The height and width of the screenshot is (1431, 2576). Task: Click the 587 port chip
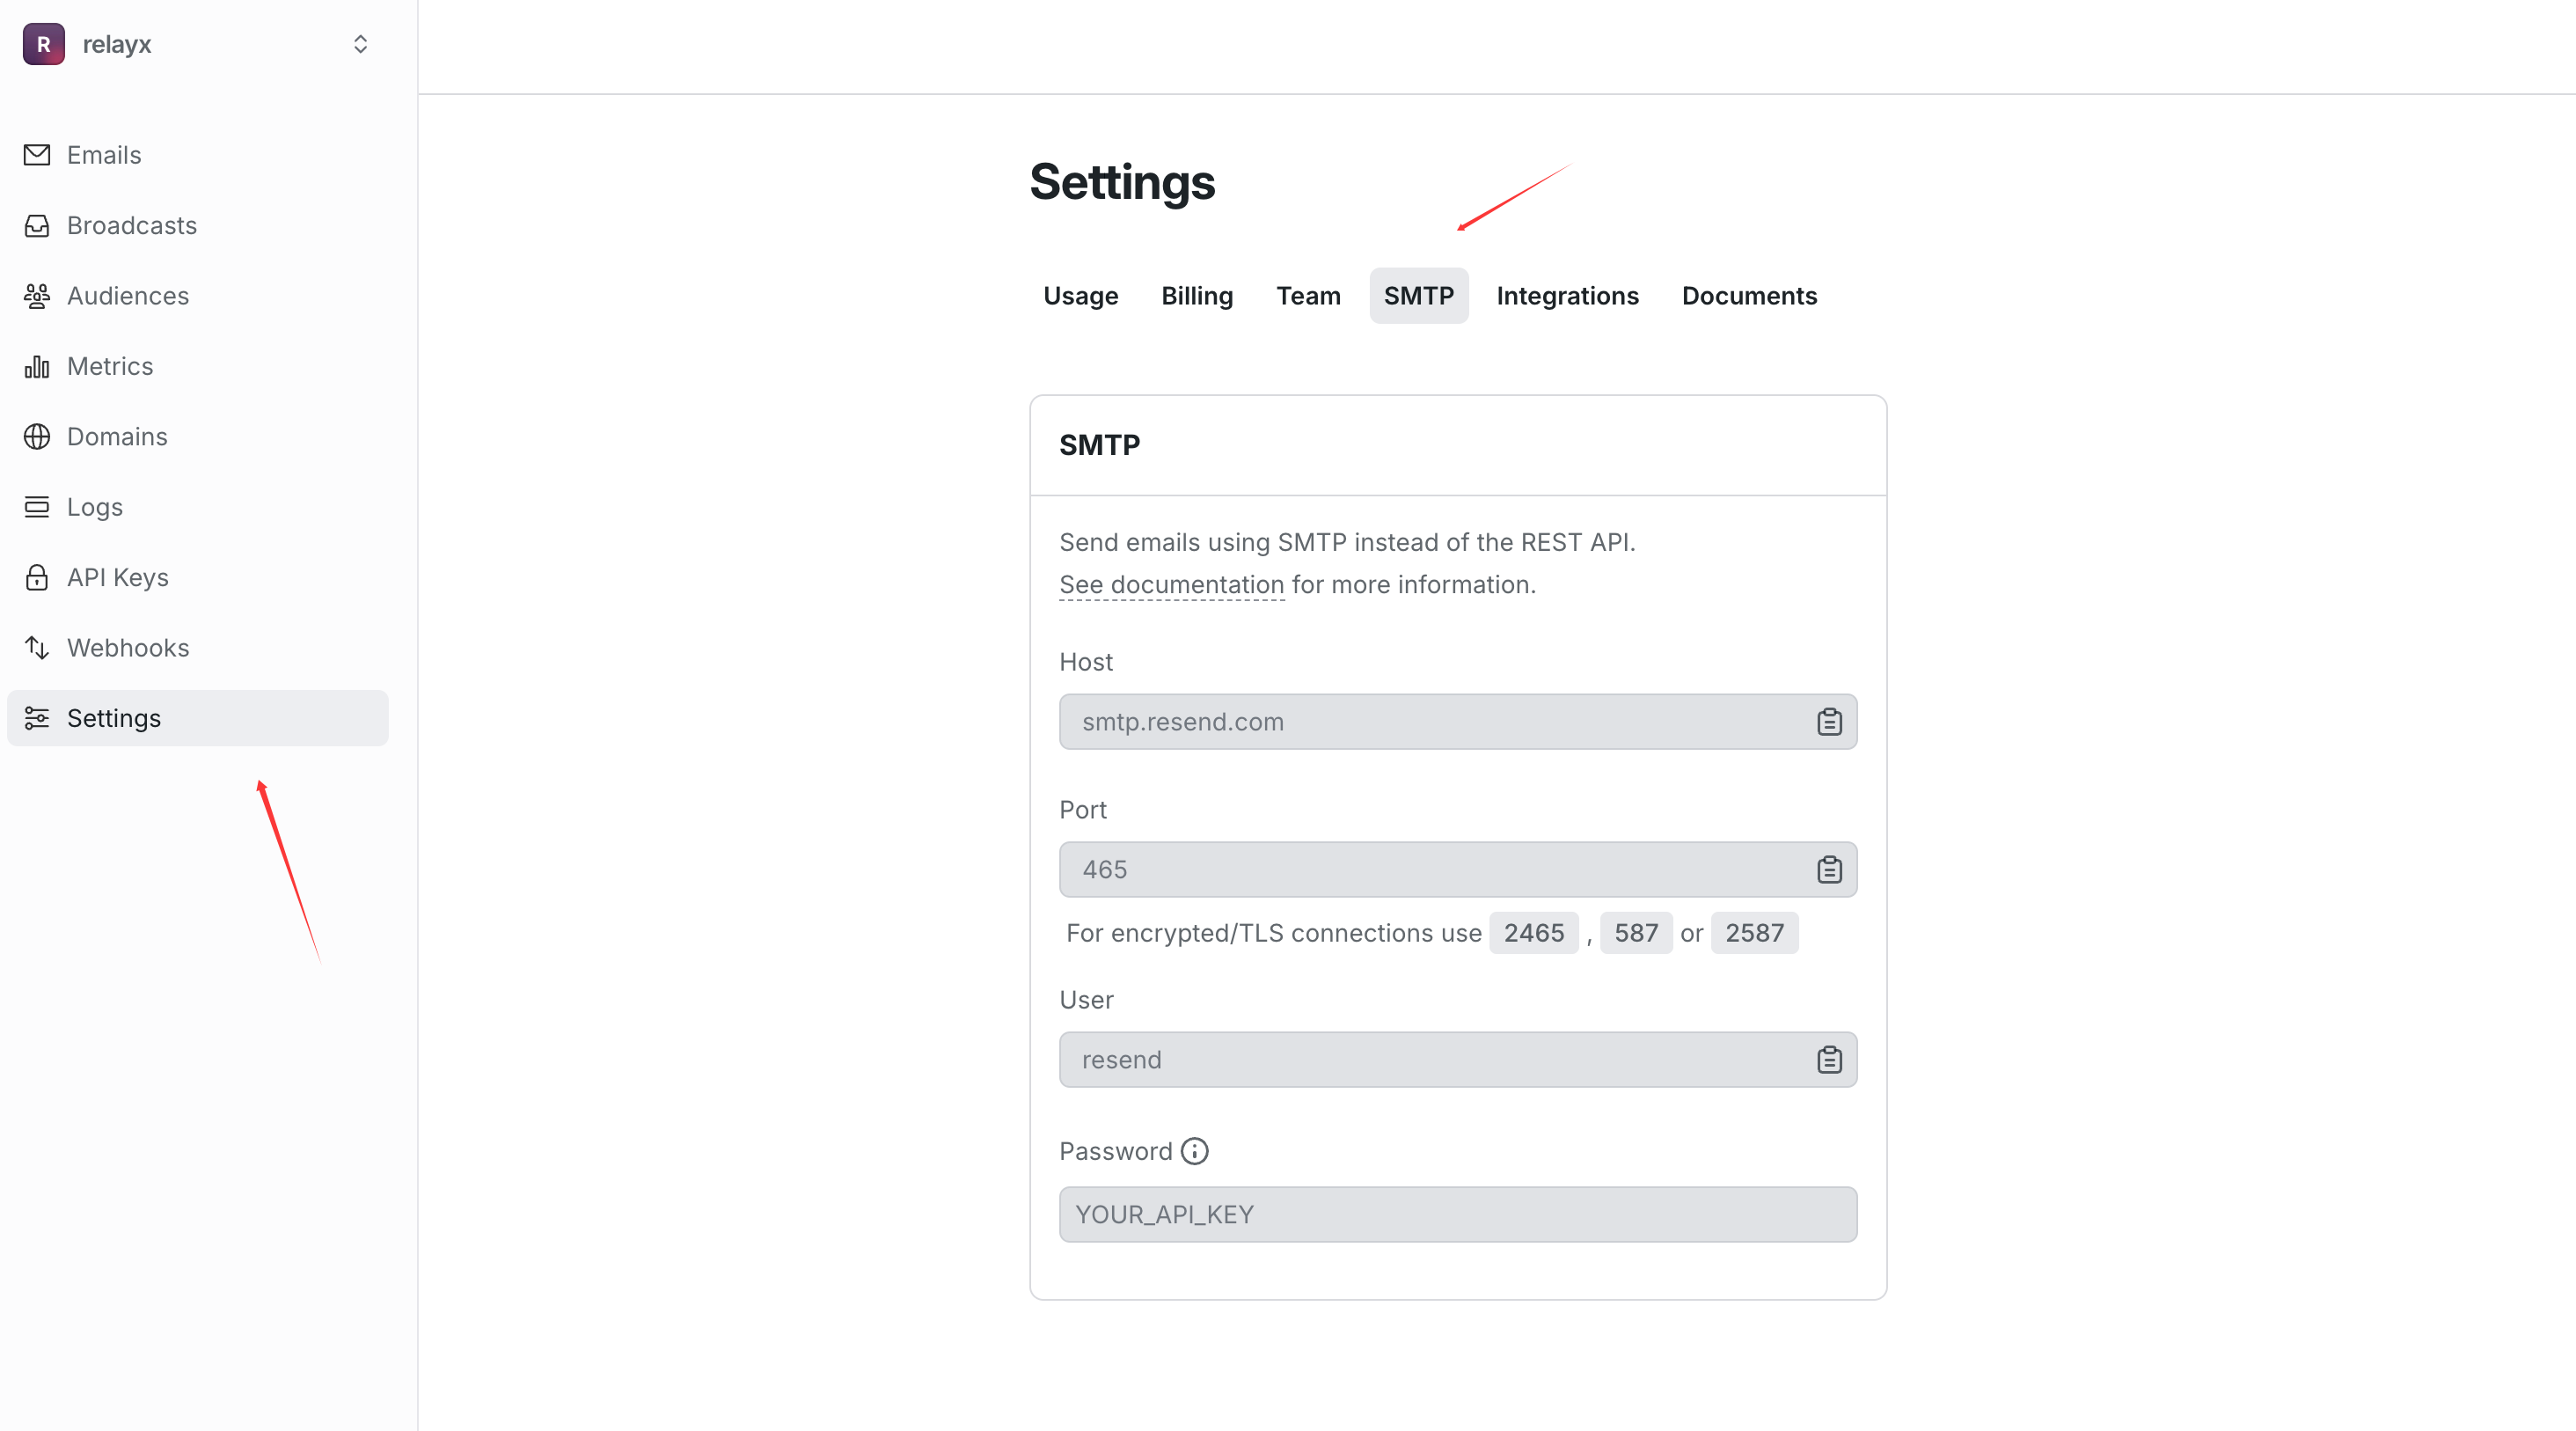pos(1635,933)
